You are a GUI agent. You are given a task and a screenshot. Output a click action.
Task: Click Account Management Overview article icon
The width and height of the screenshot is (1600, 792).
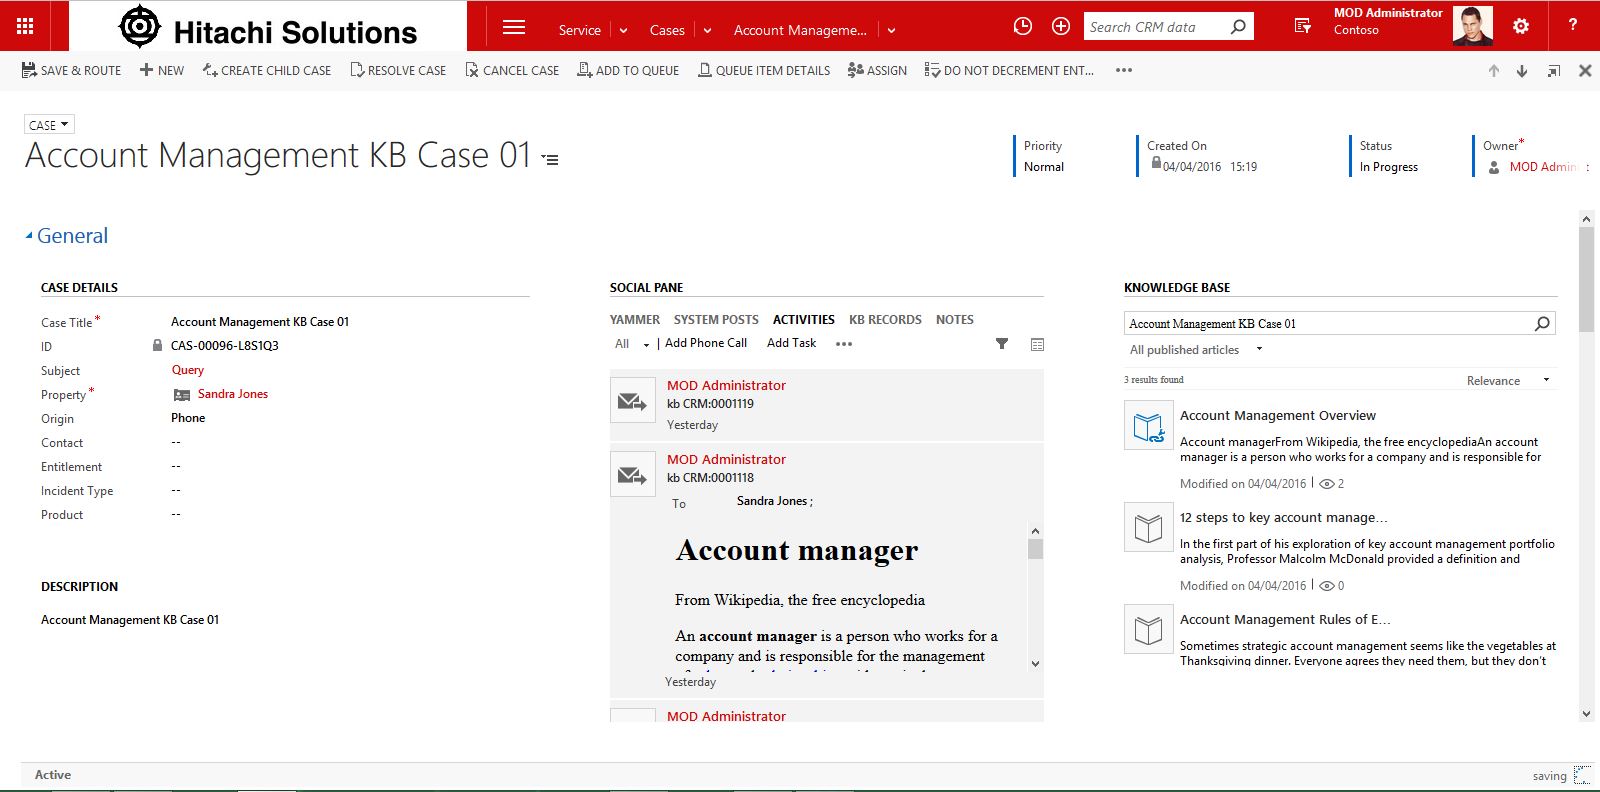1148,426
